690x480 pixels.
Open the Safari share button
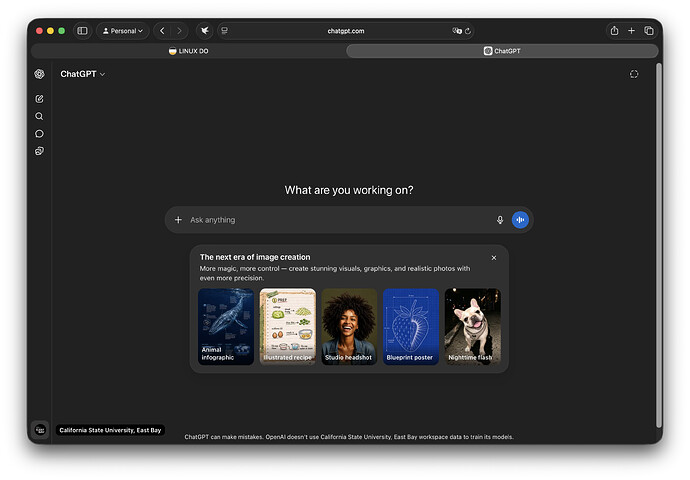[x=614, y=31]
